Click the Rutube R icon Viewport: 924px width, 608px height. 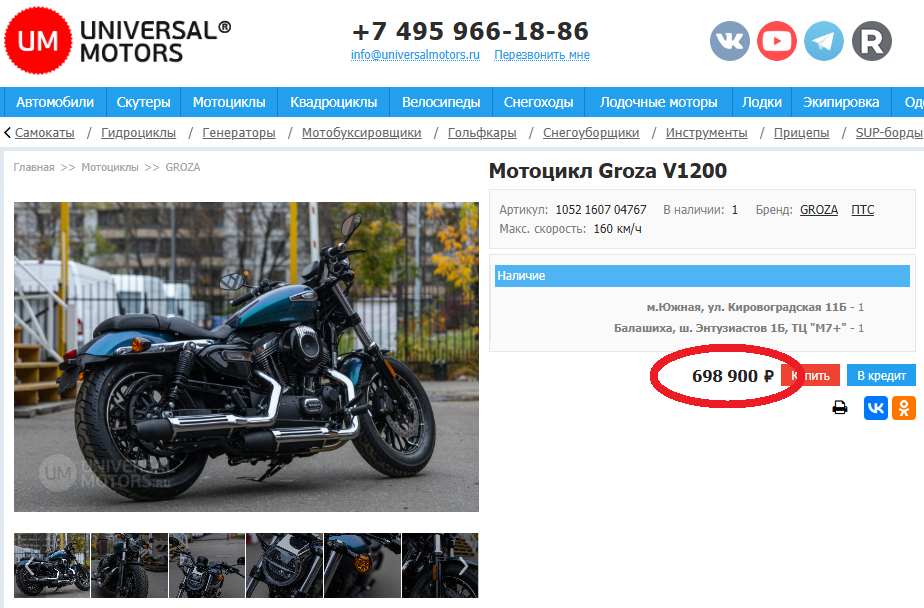872,41
